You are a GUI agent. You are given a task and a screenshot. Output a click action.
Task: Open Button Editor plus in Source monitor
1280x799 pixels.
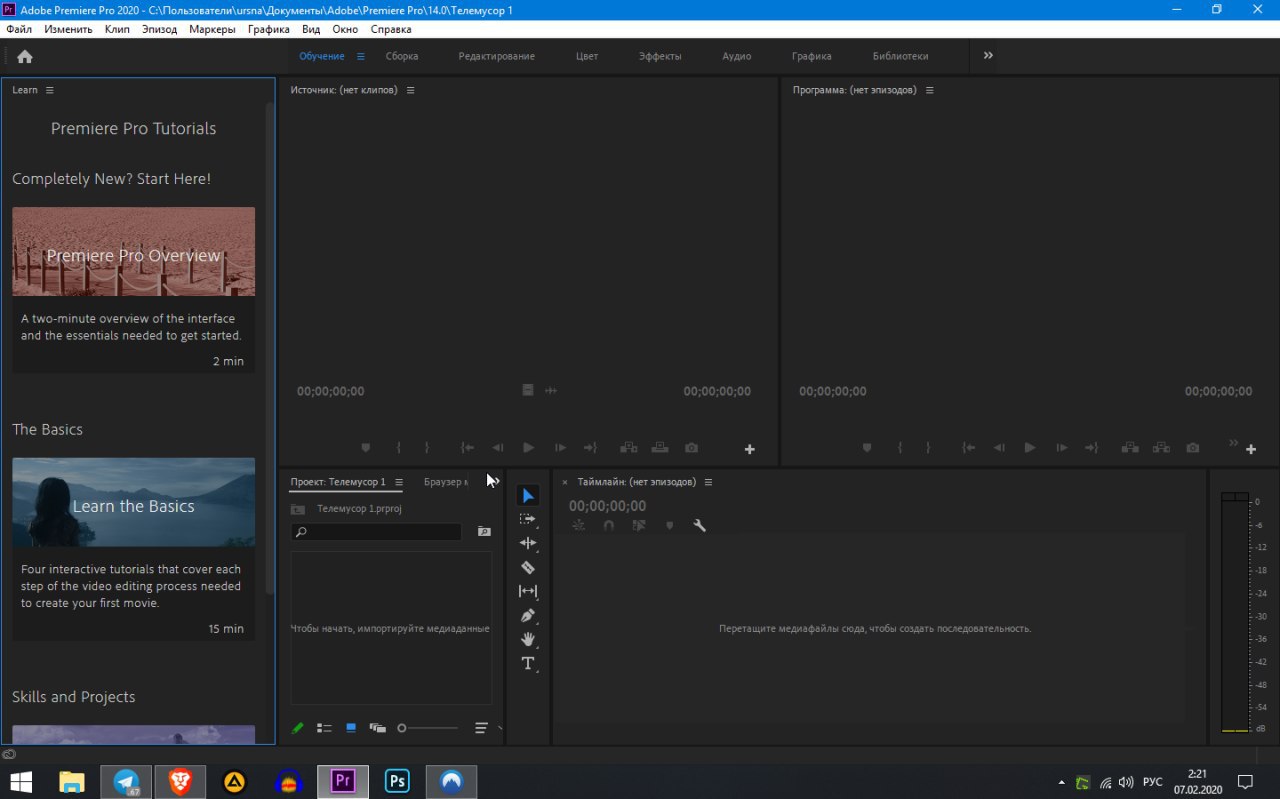(x=750, y=450)
